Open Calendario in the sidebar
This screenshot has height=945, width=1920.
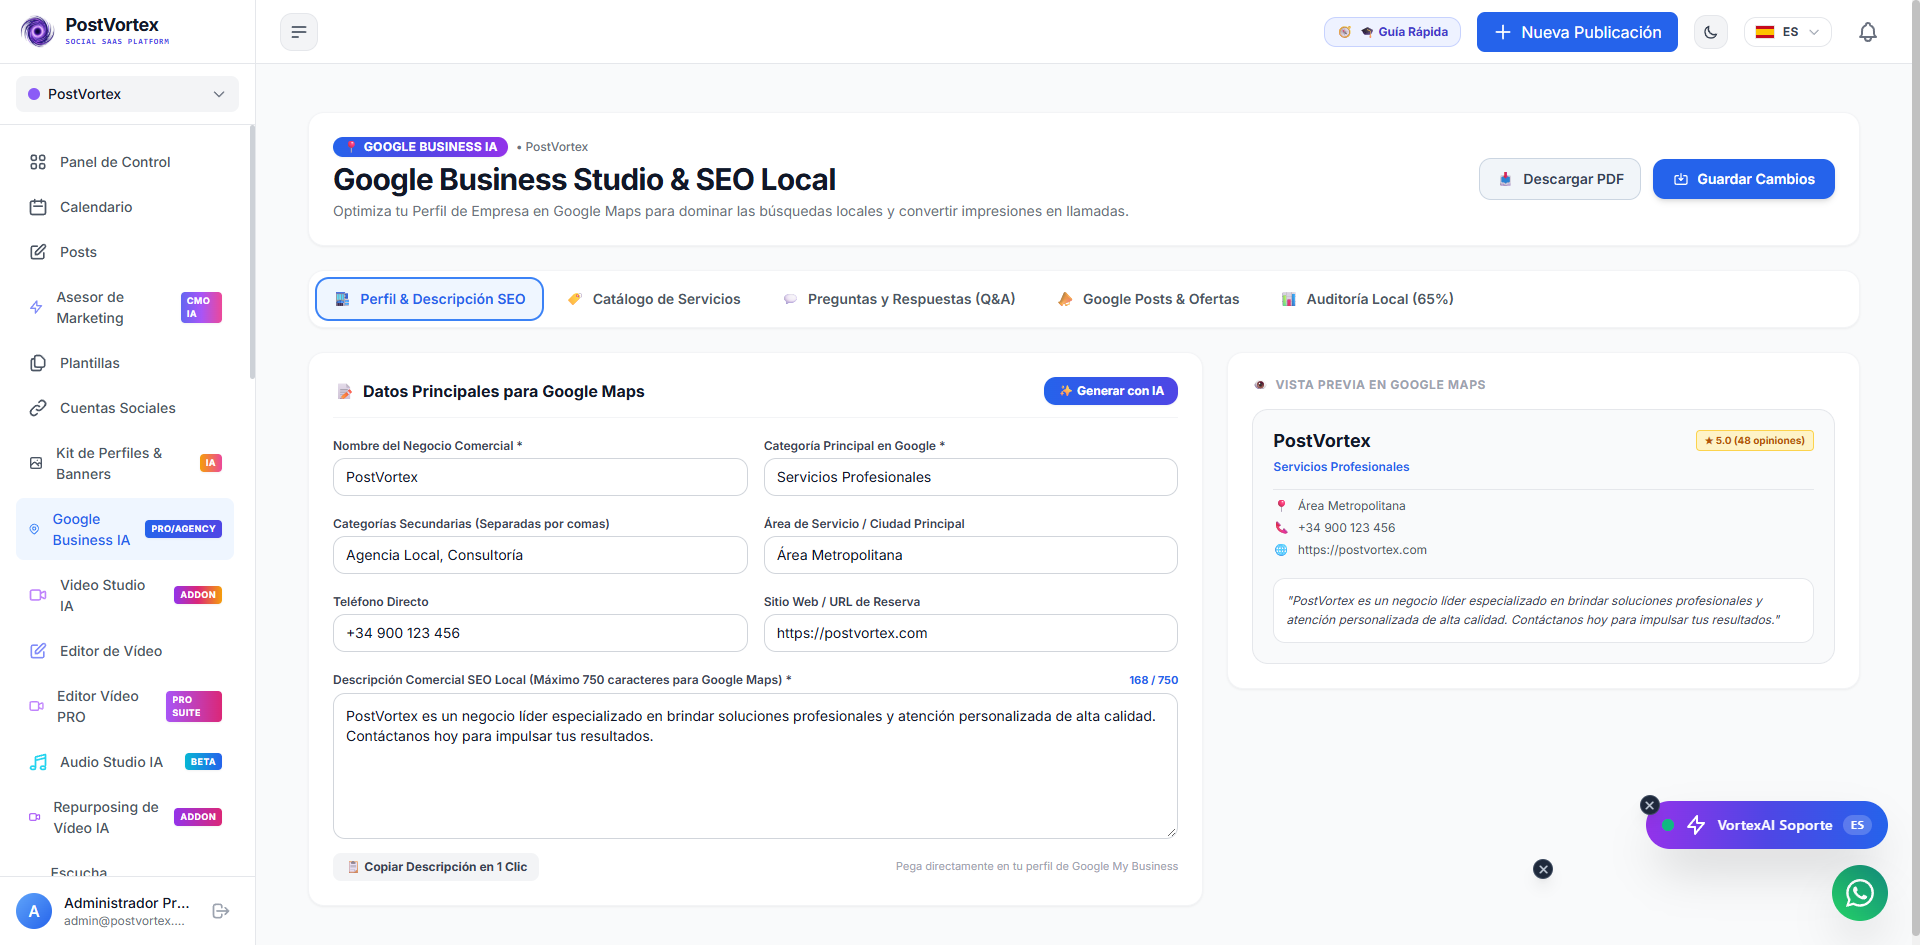(x=127, y=207)
